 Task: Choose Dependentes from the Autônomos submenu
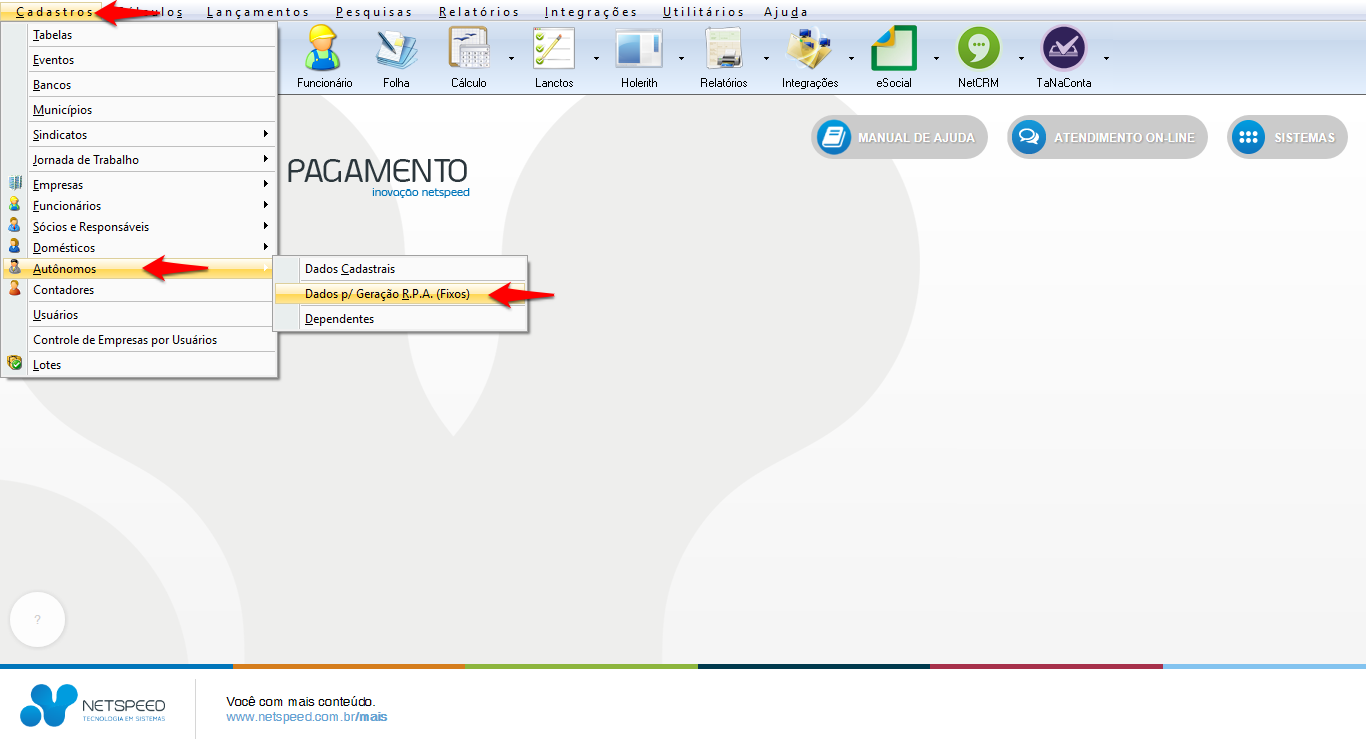point(340,319)
